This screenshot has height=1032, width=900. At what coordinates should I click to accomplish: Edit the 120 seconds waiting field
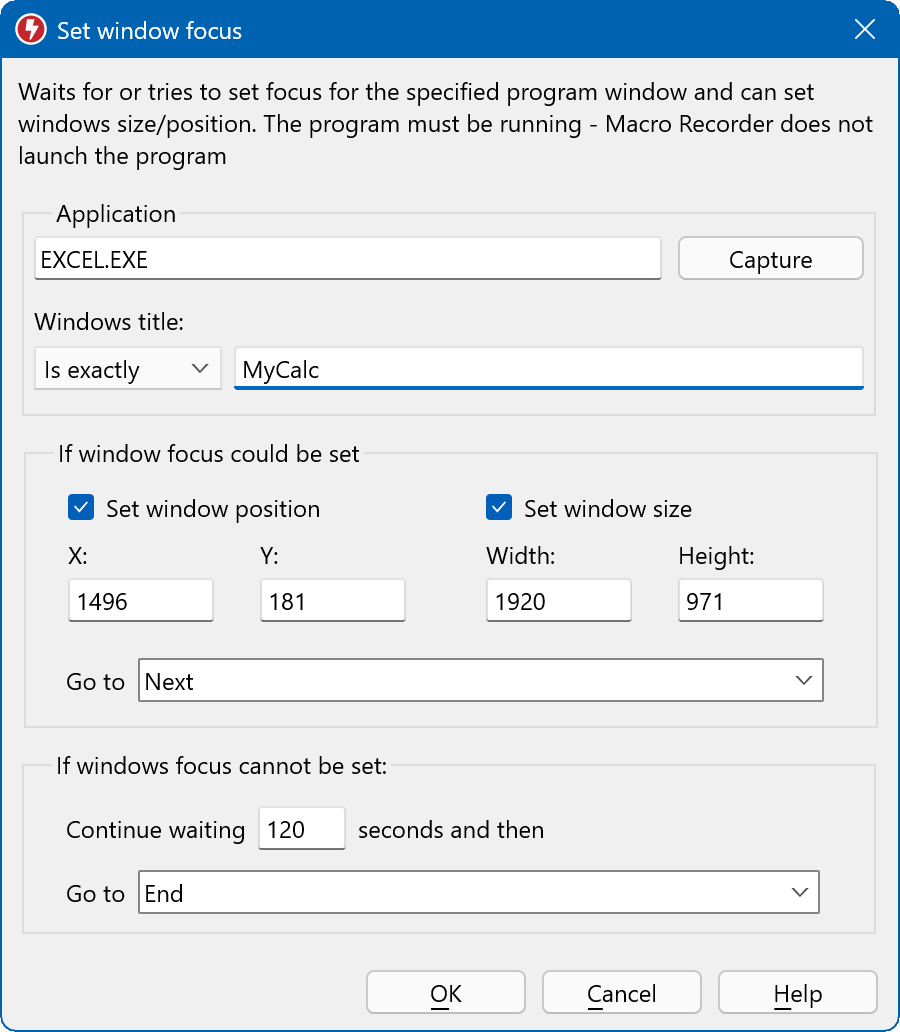(x=301, y=828)
